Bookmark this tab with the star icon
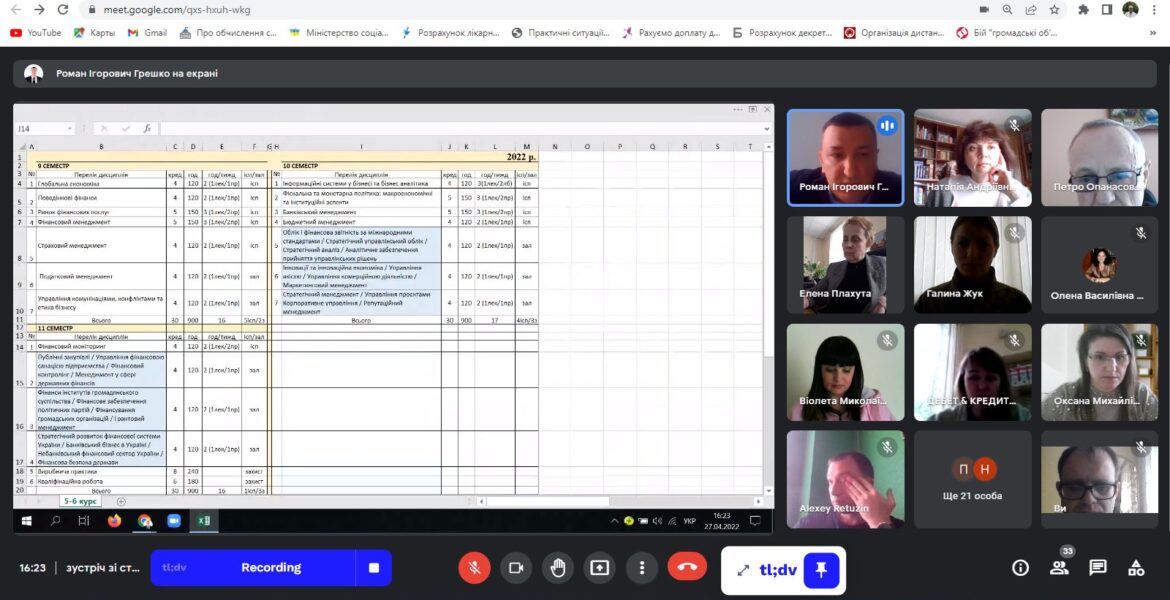1170x600 pixels. coord(1054,10)
